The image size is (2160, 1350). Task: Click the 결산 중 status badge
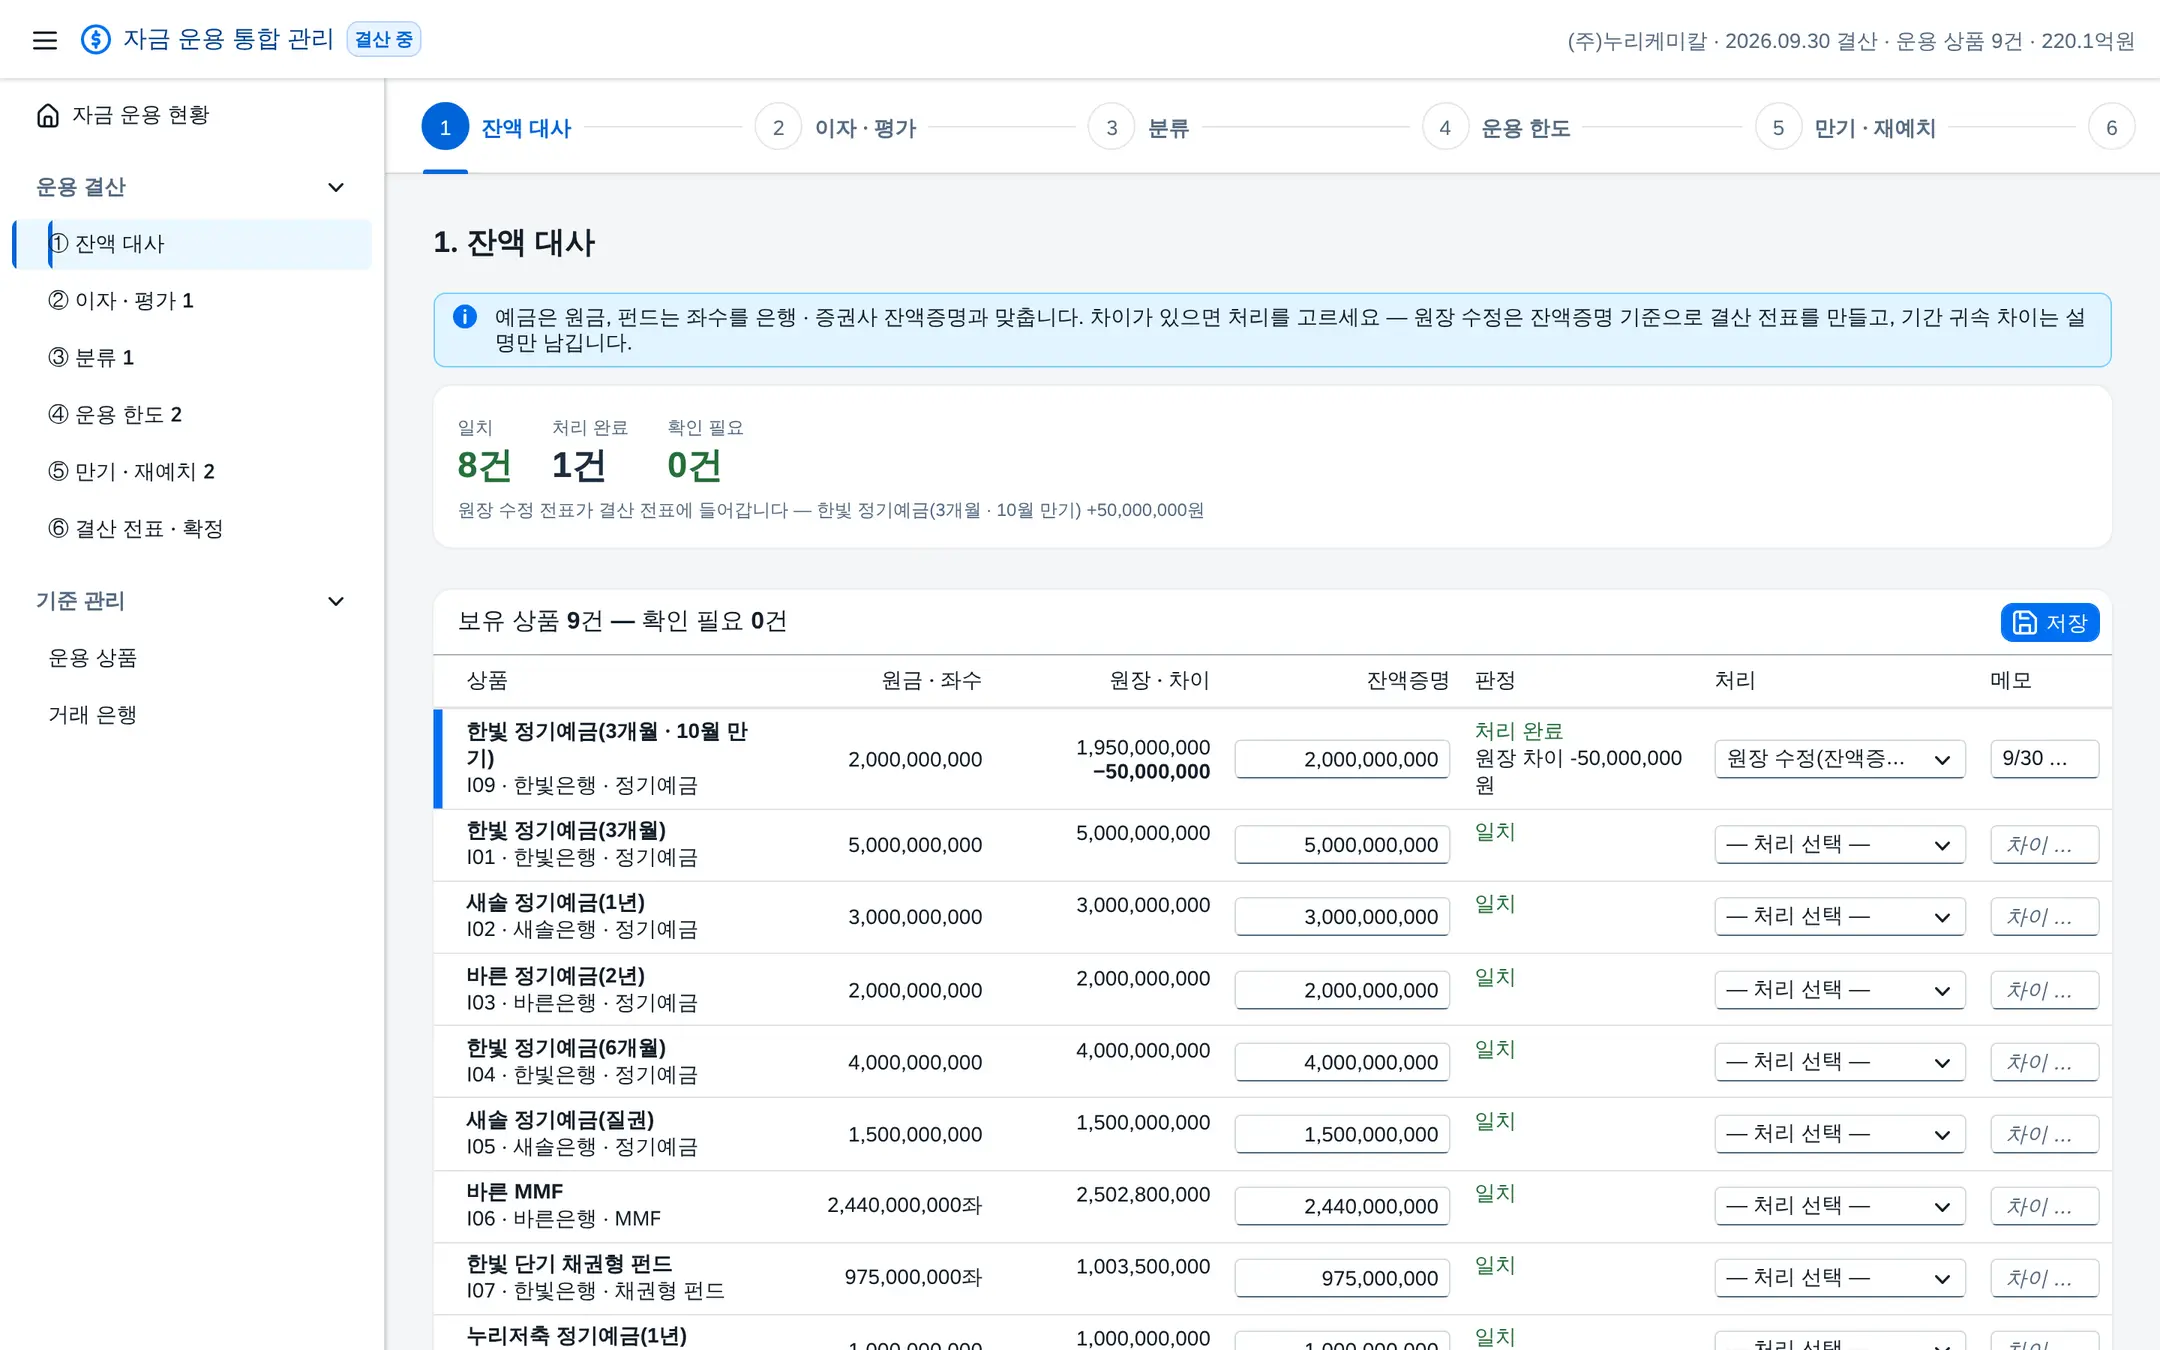pyautogui.click(x=384, y=39)
